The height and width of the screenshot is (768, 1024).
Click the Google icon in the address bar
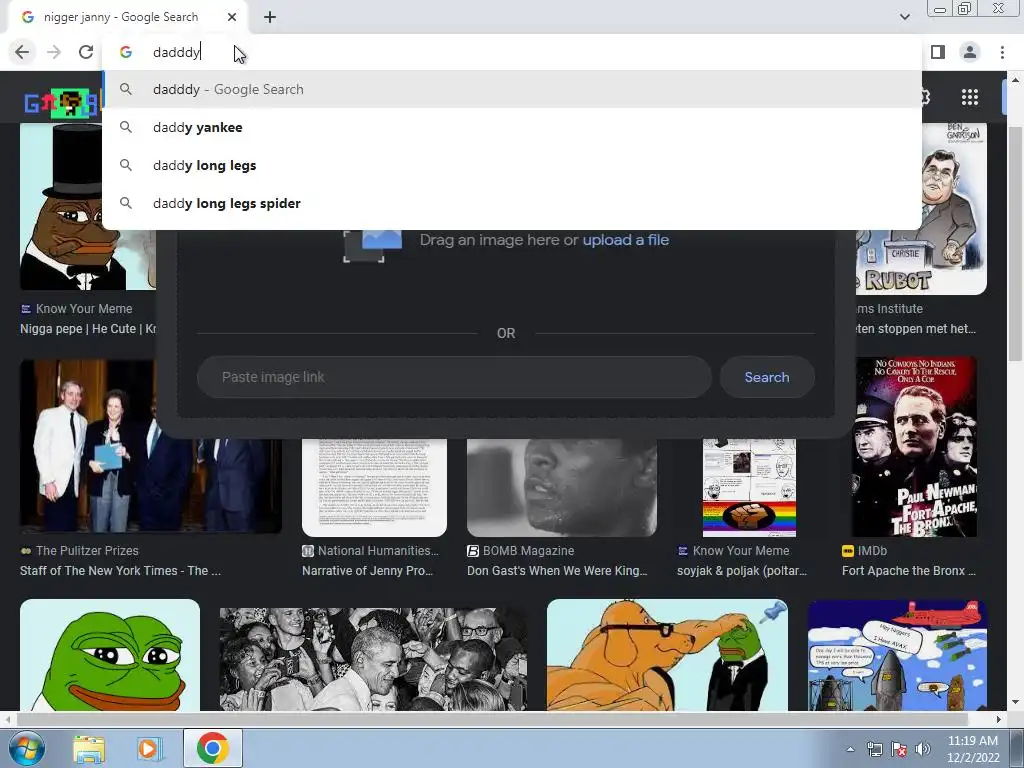pyautogui.click(x=126, y=52)
